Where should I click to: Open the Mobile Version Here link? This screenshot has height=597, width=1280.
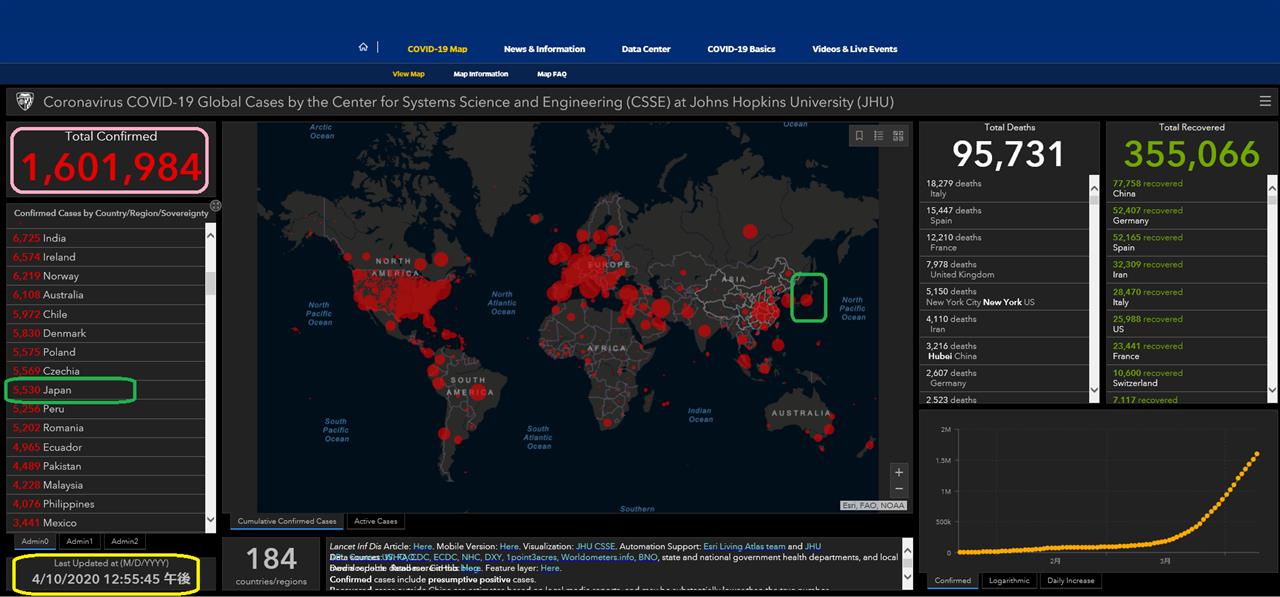point(510,547)
